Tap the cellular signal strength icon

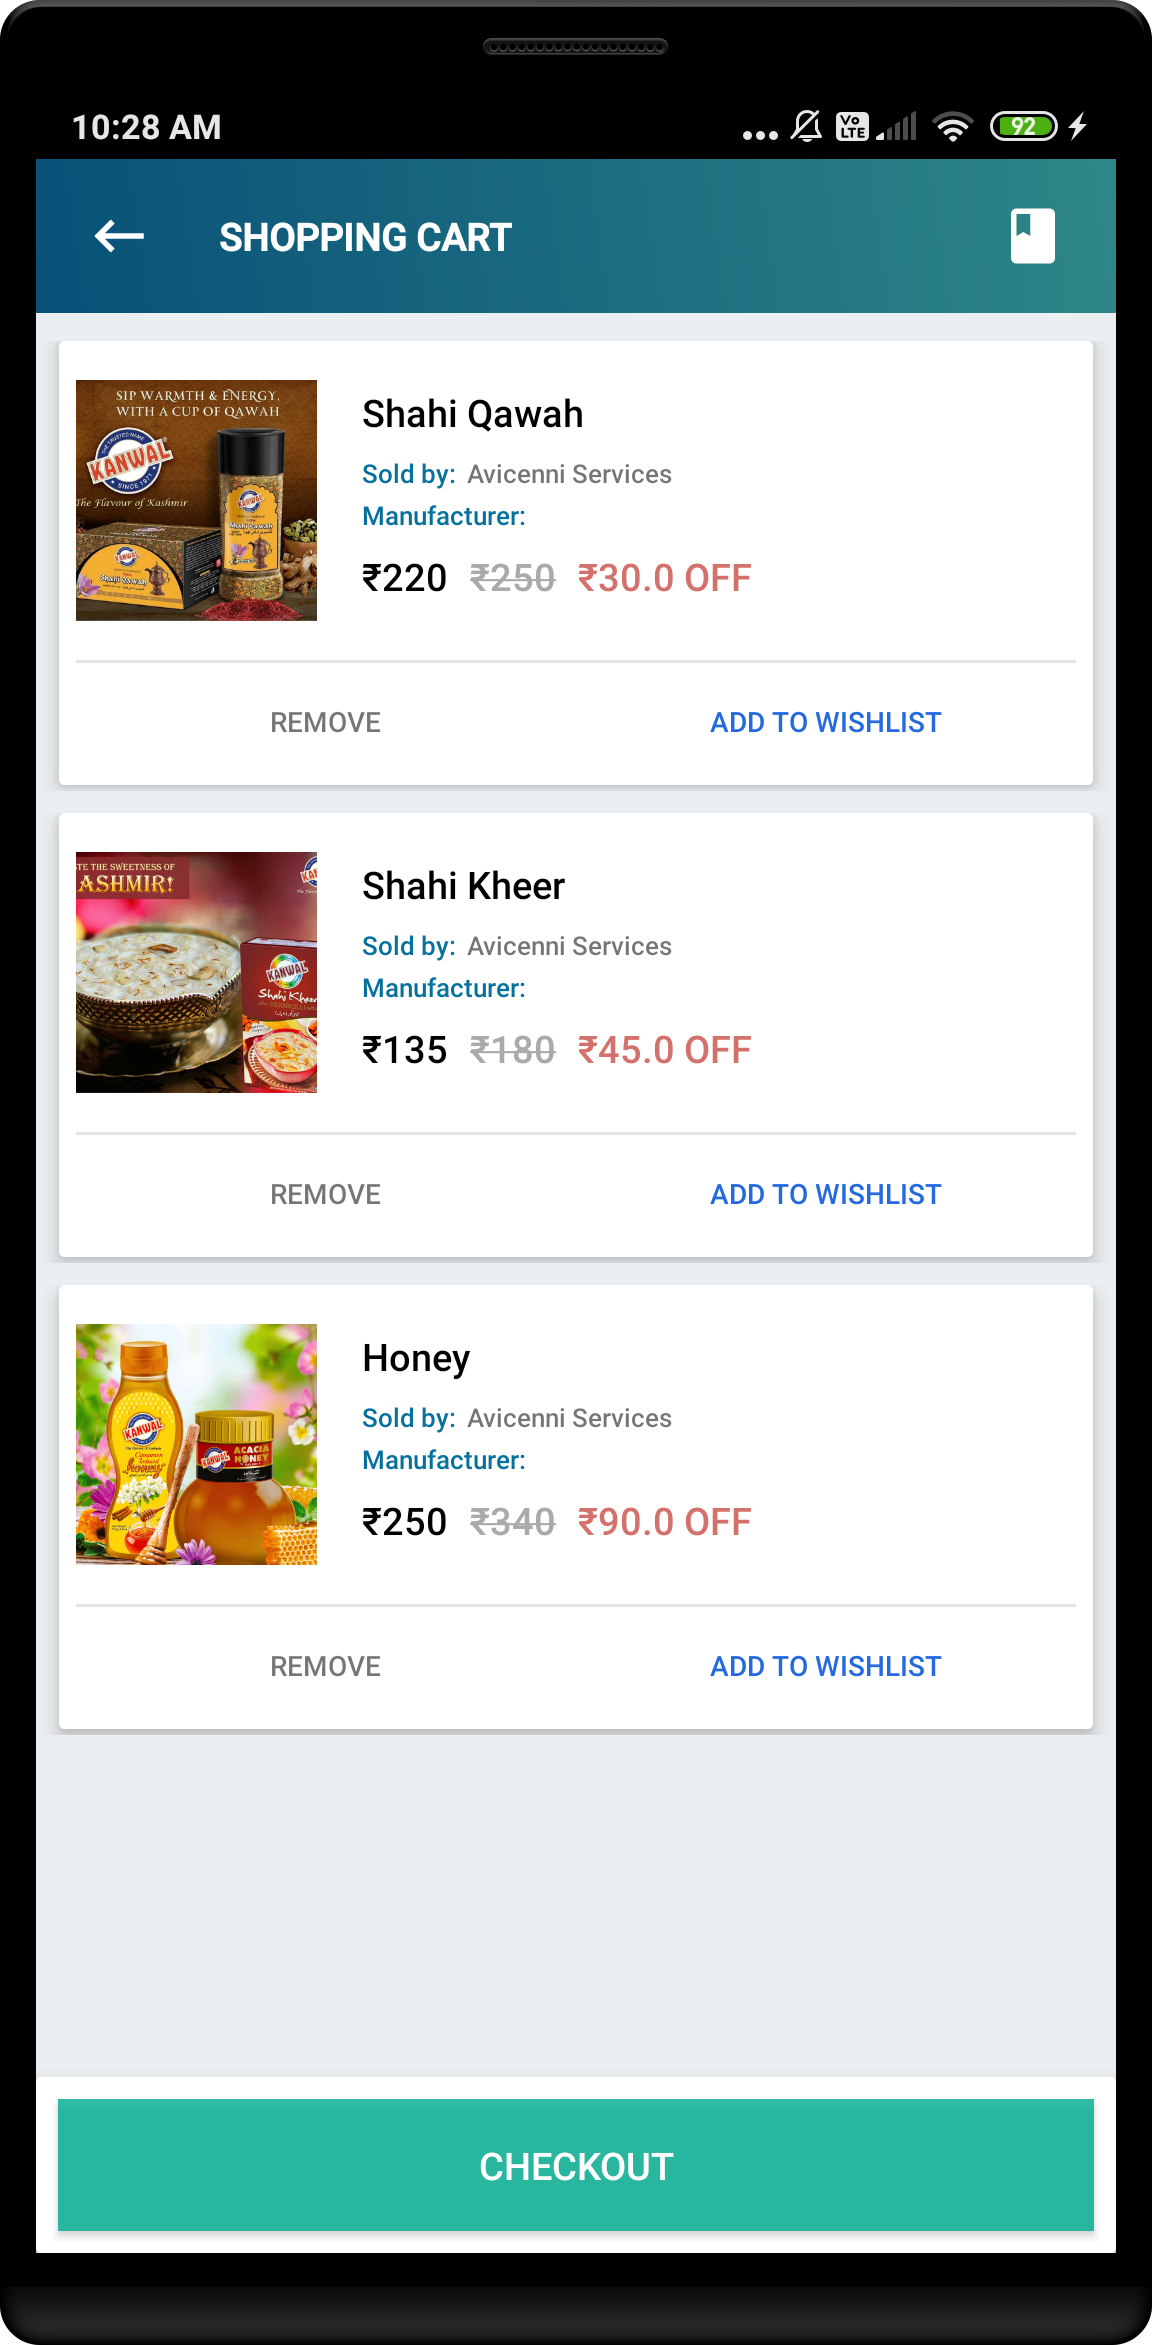tap(897, 127)
